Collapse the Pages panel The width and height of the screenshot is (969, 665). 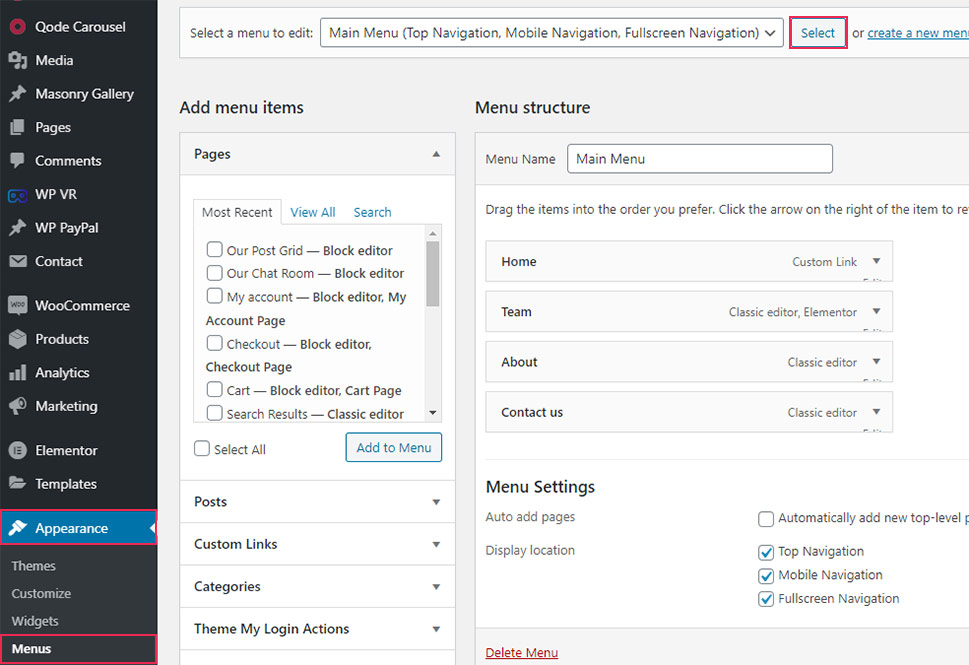[x=436, y=154]
